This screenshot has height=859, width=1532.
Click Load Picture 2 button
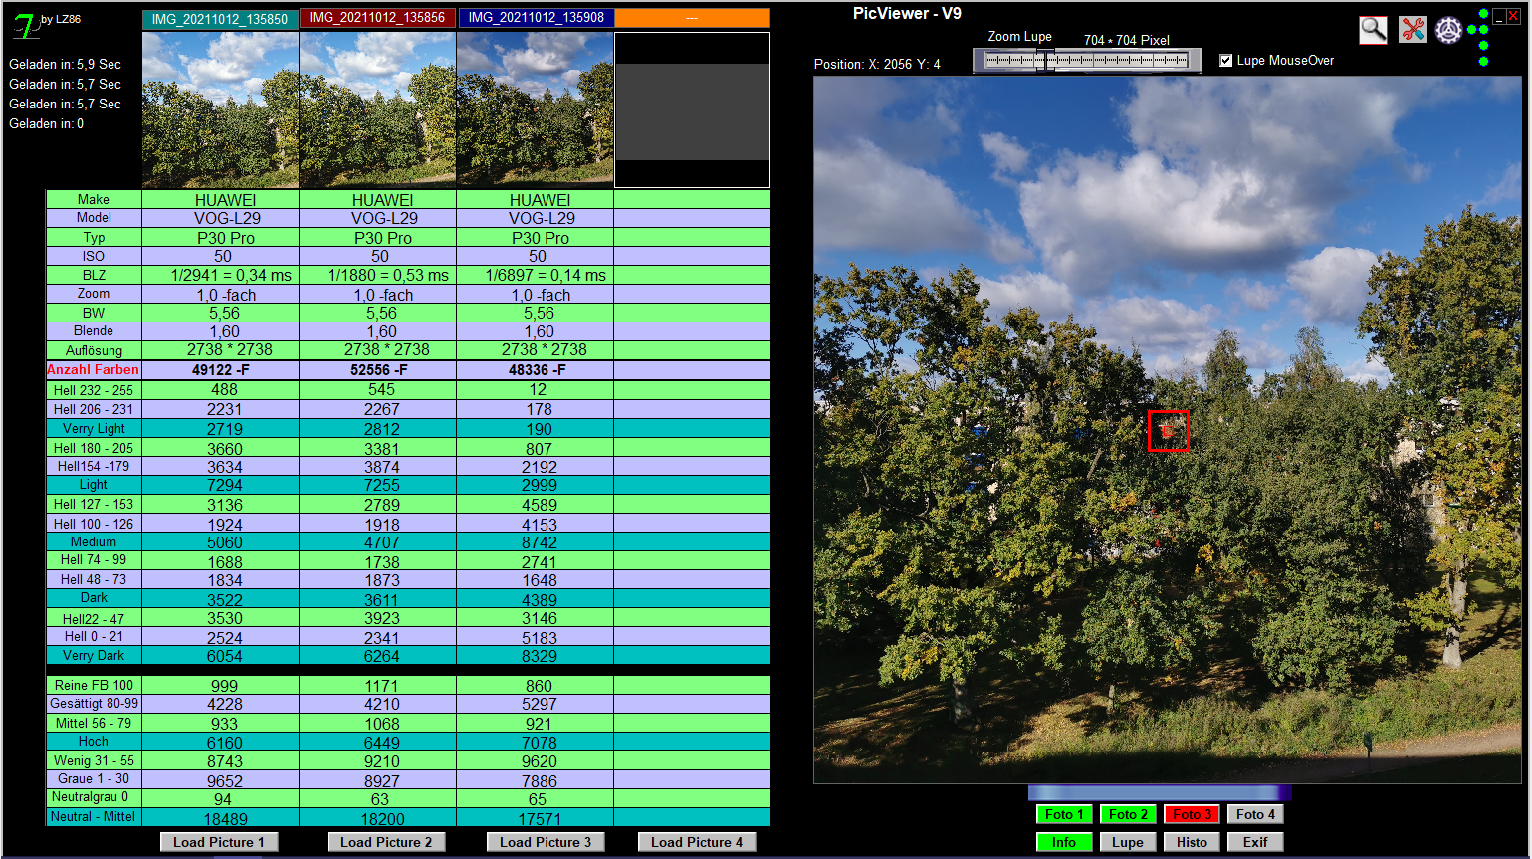click(x=386, y=842)
